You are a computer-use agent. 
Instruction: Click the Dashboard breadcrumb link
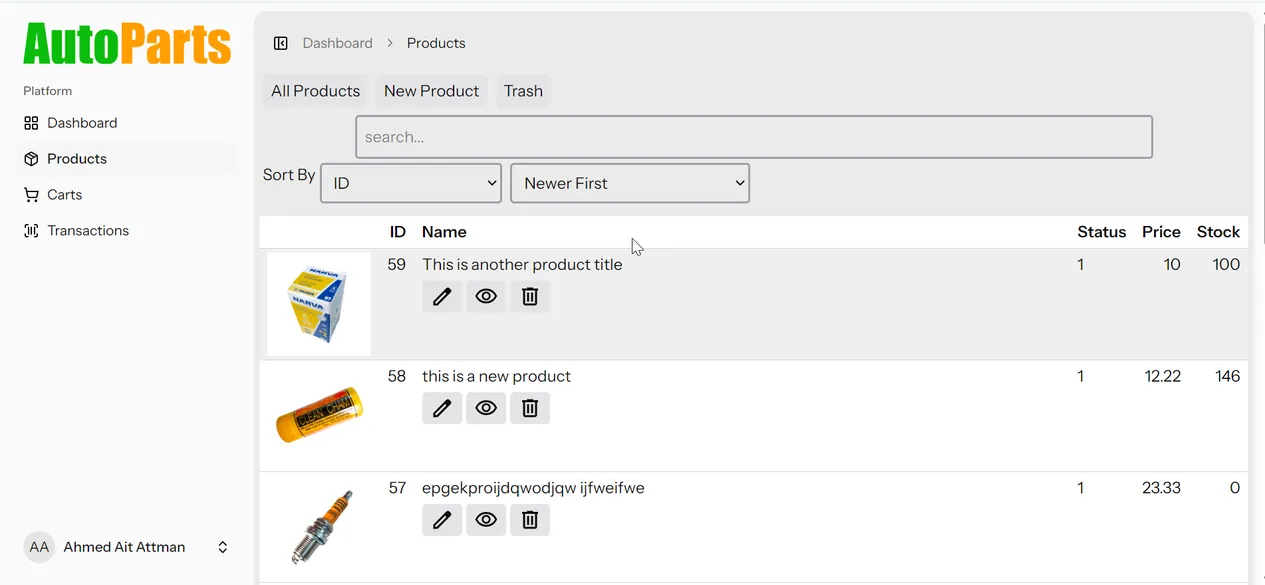337,43
